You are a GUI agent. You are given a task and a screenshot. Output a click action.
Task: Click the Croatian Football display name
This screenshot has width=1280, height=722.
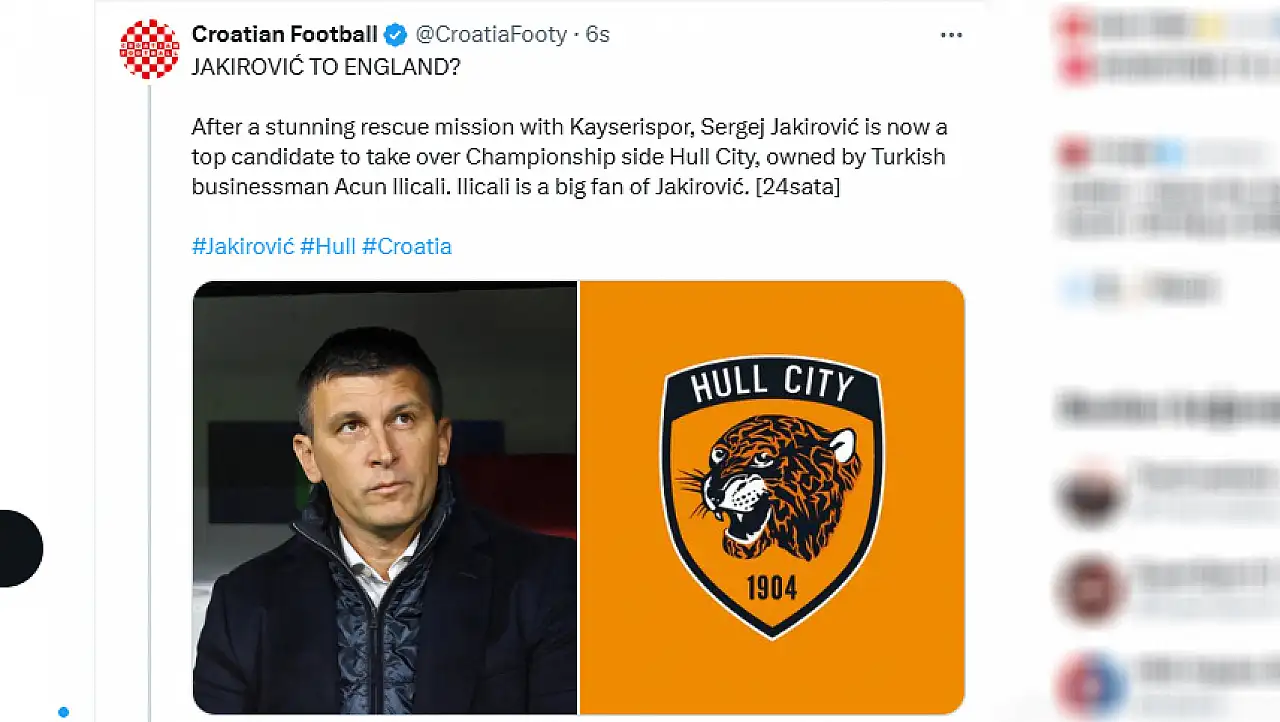pyautogui.click(x=284, y=34)
